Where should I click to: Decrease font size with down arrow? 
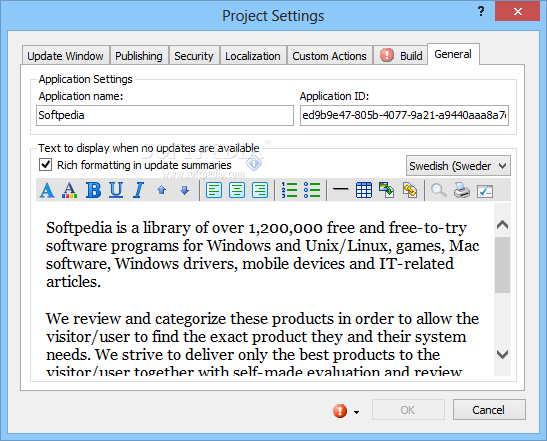coord(185,190)
